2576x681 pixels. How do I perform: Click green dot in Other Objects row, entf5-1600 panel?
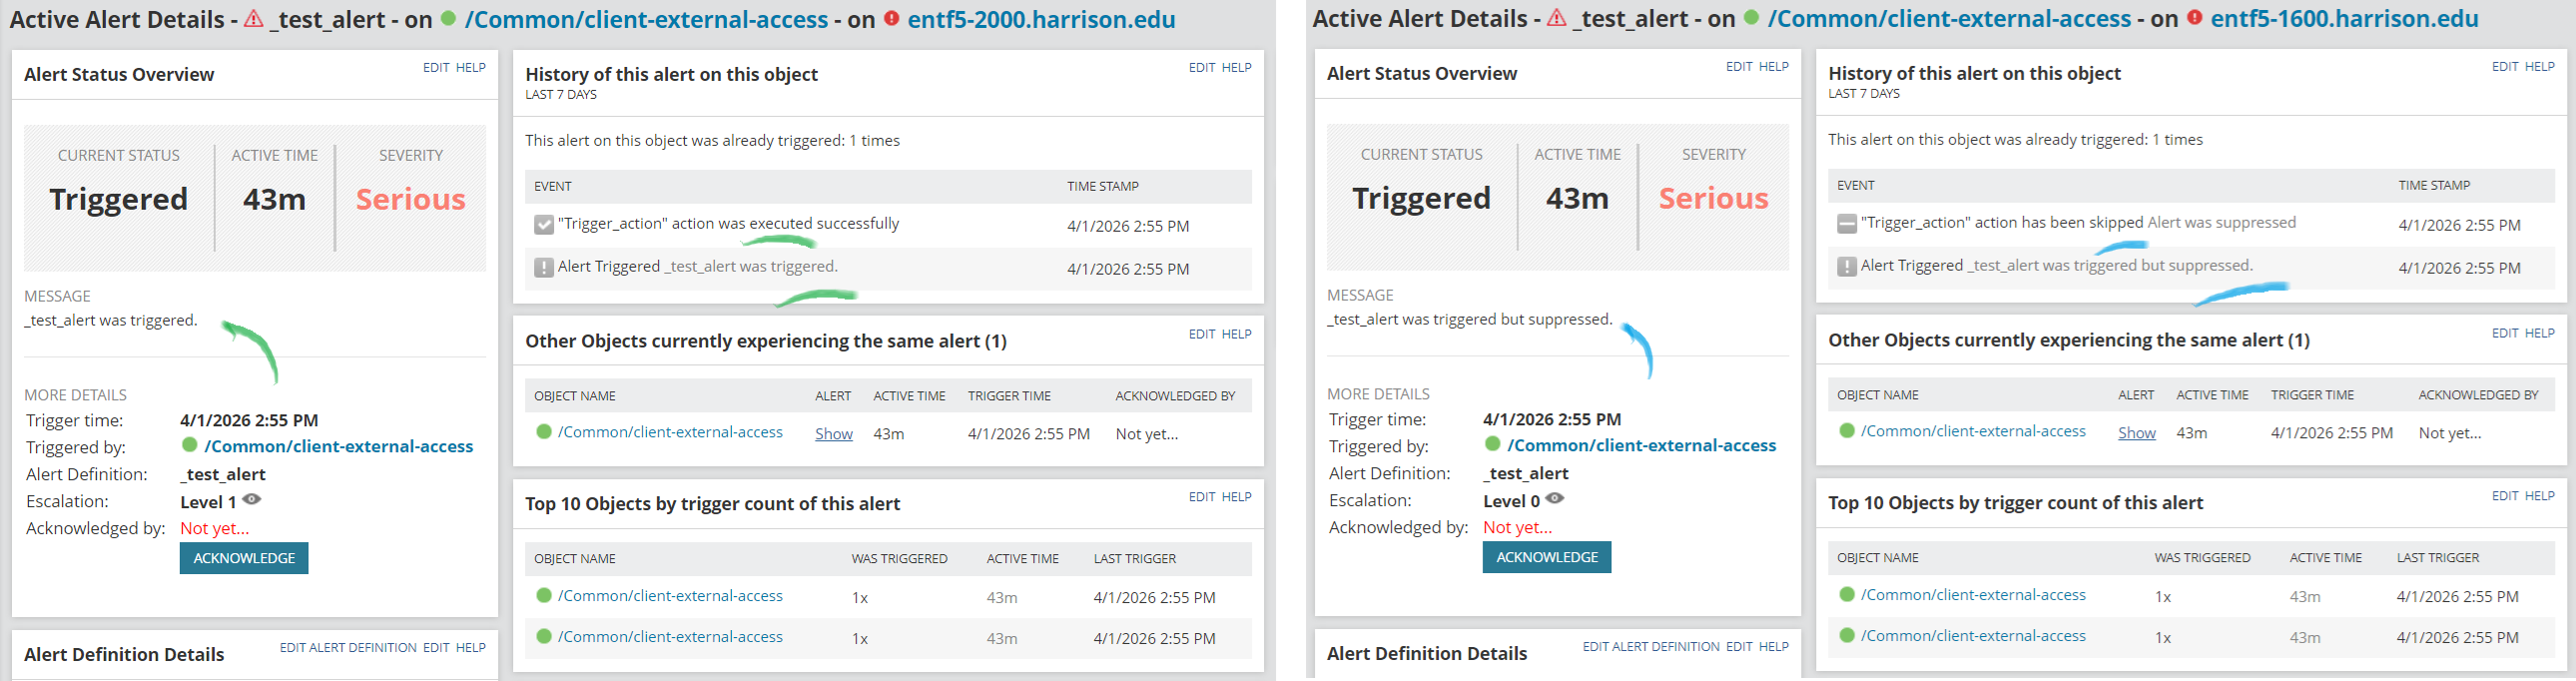click(1847, 431)
